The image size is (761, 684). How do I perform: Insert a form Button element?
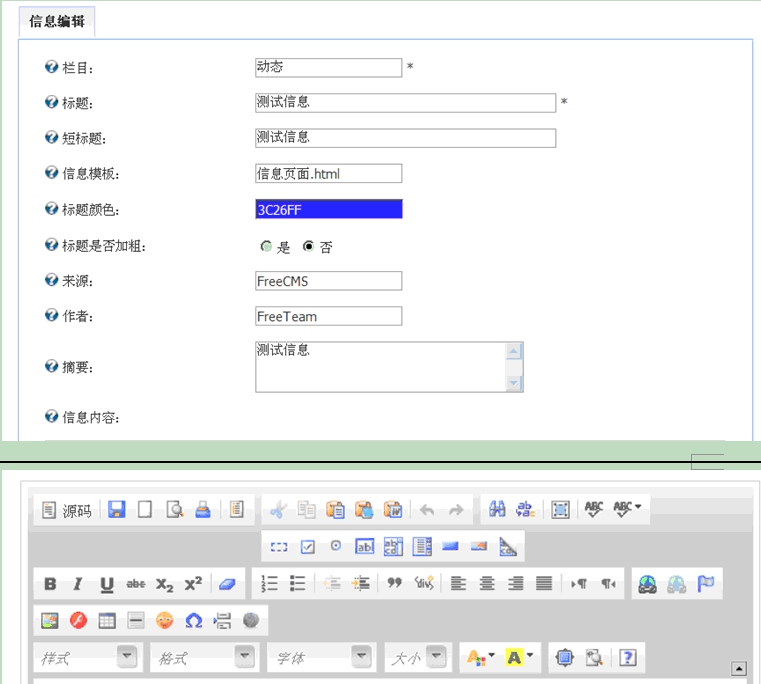coord(450,547)
